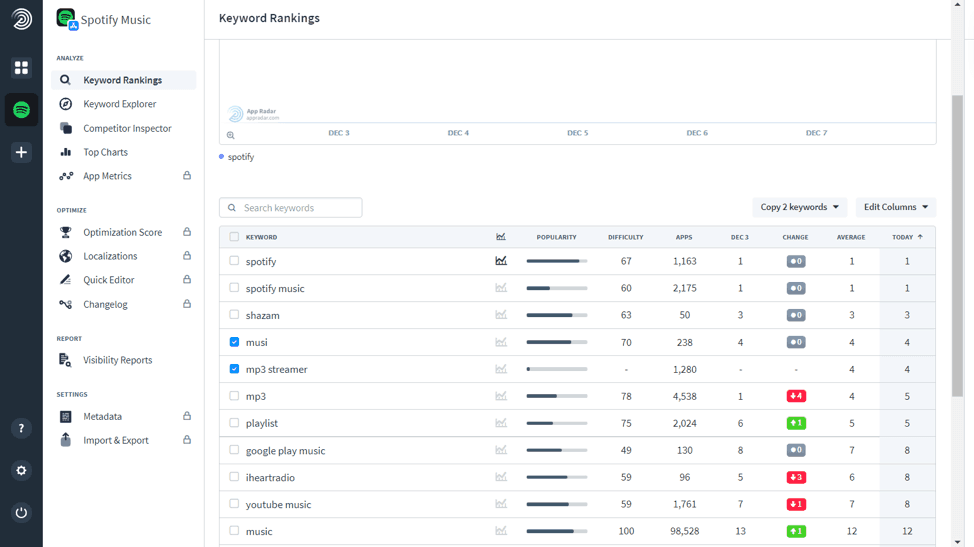Click the google play music keyword
This screenshot has height=547, width=974.
[x=285, y=451]
